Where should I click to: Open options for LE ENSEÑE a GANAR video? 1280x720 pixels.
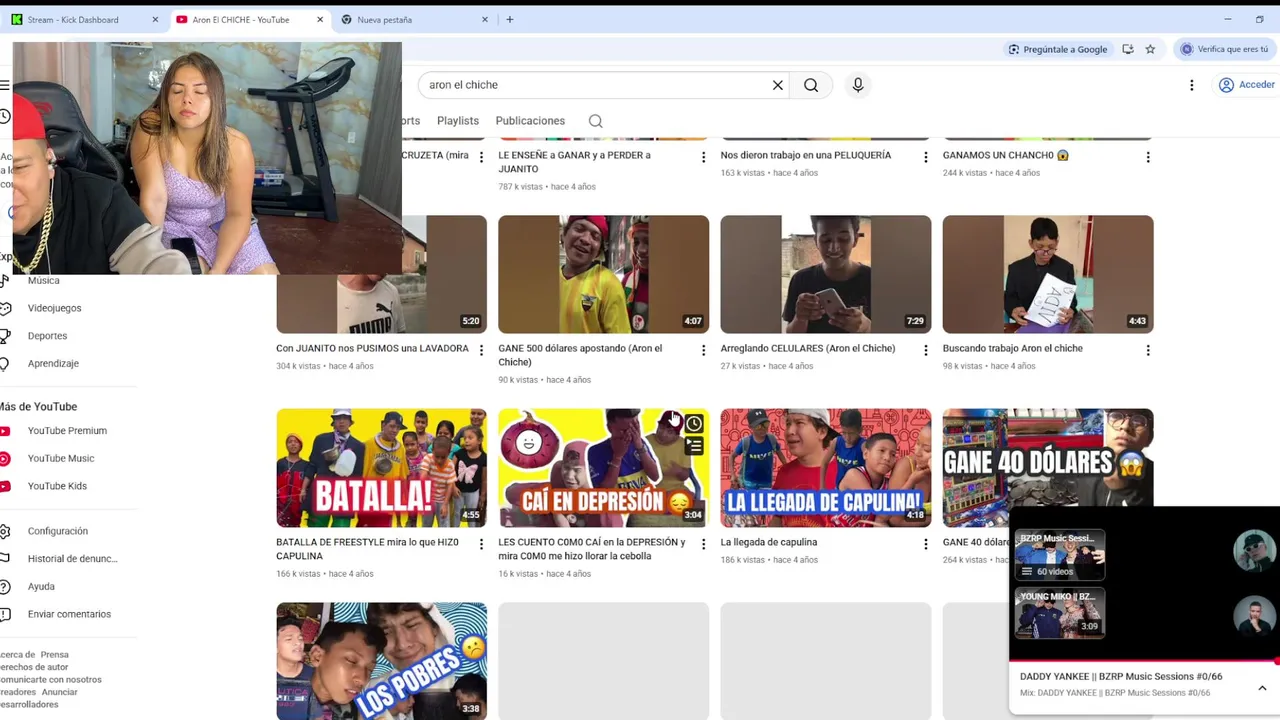click(703, 157)
